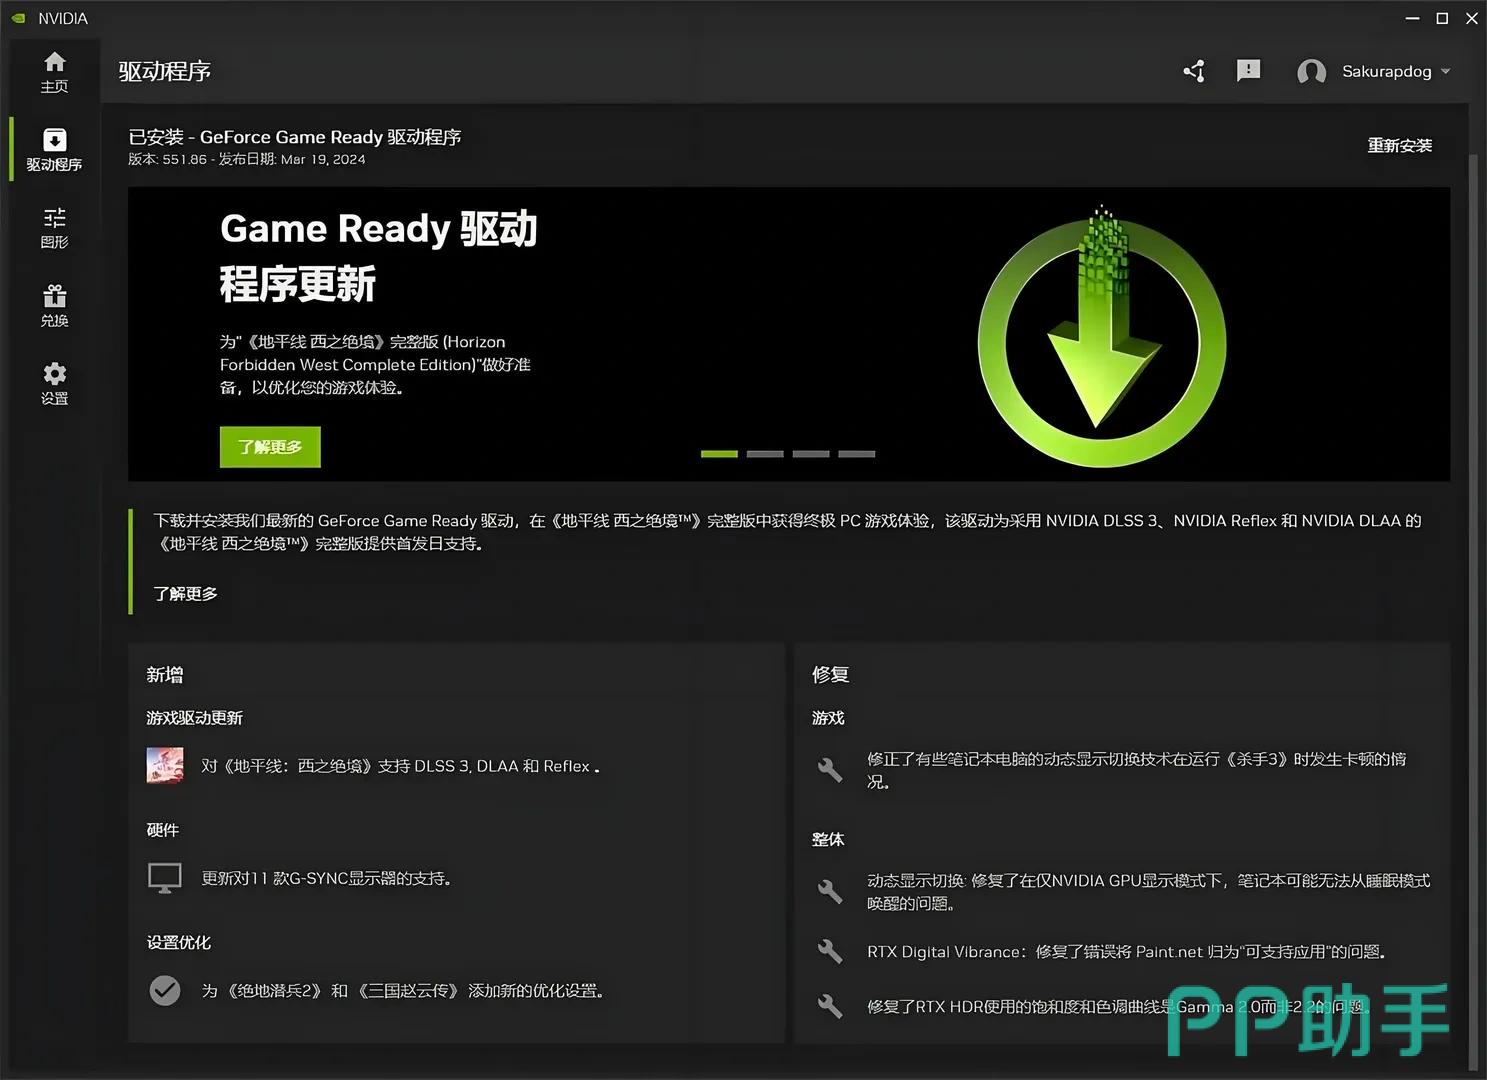Click the vertical scrollbar on right edge

1472,600
